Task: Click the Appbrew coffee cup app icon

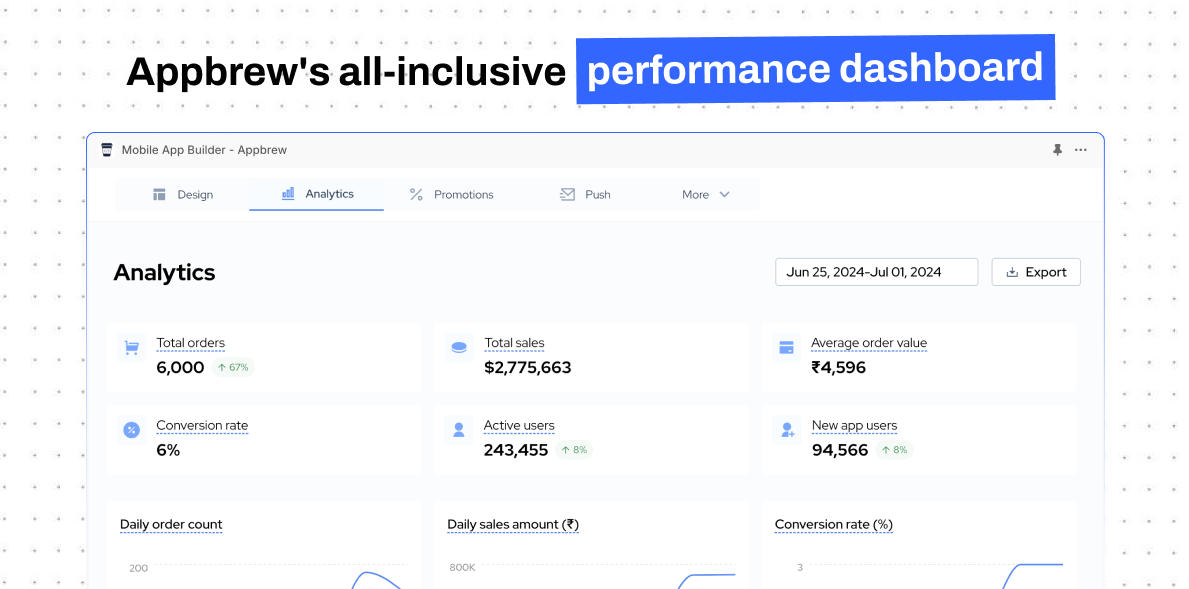Action: pos(106,149)
